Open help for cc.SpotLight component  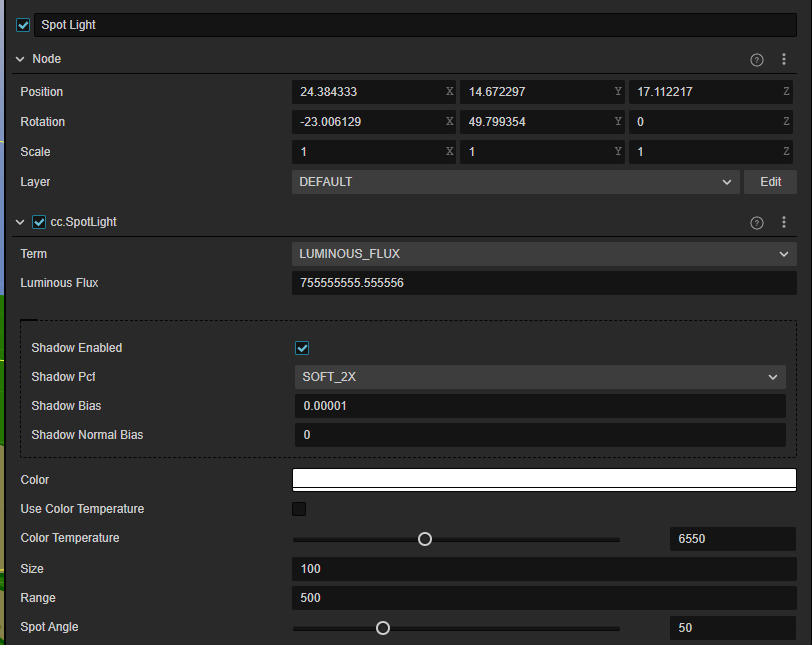click(757, 223)
